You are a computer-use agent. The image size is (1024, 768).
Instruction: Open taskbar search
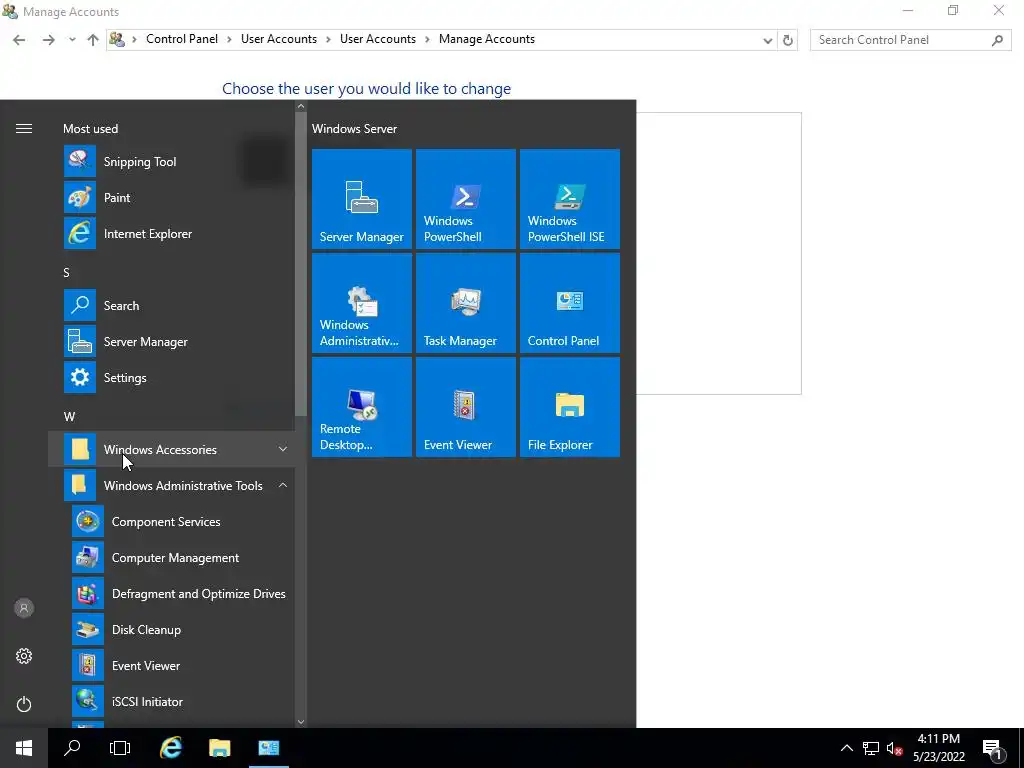[72, 748]
